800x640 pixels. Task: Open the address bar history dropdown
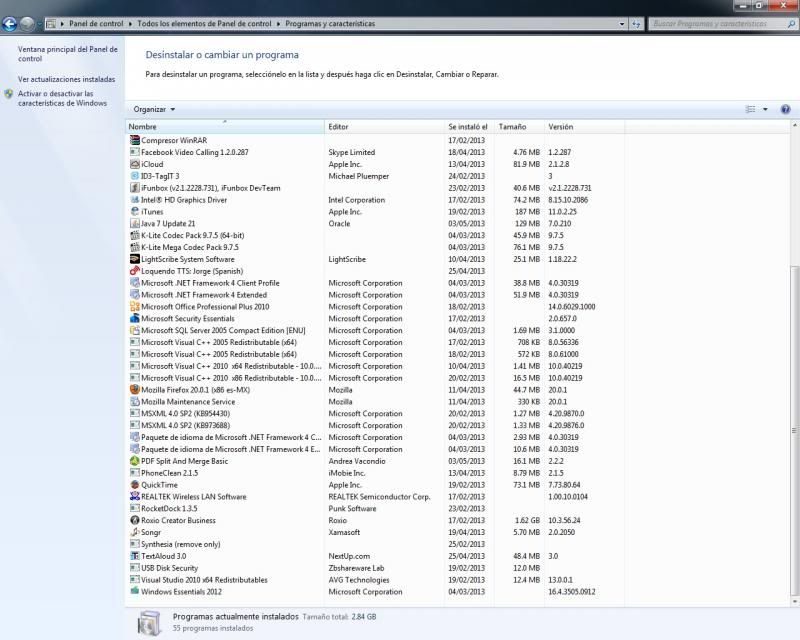click(x=621, y=23)
